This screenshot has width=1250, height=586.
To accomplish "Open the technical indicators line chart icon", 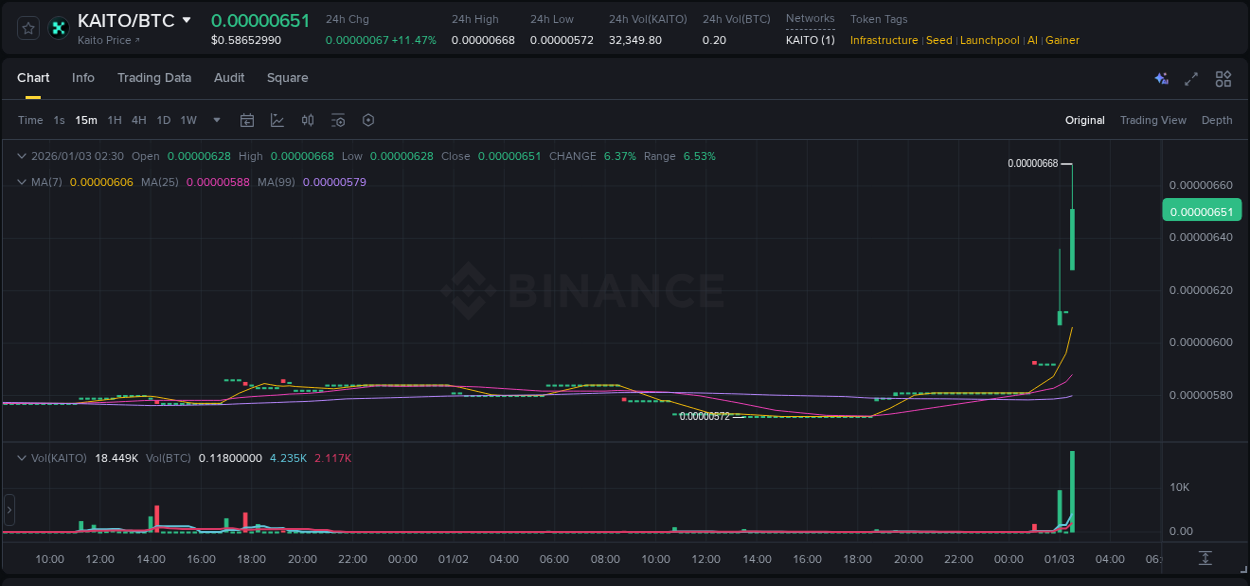I will click(277, 120).
